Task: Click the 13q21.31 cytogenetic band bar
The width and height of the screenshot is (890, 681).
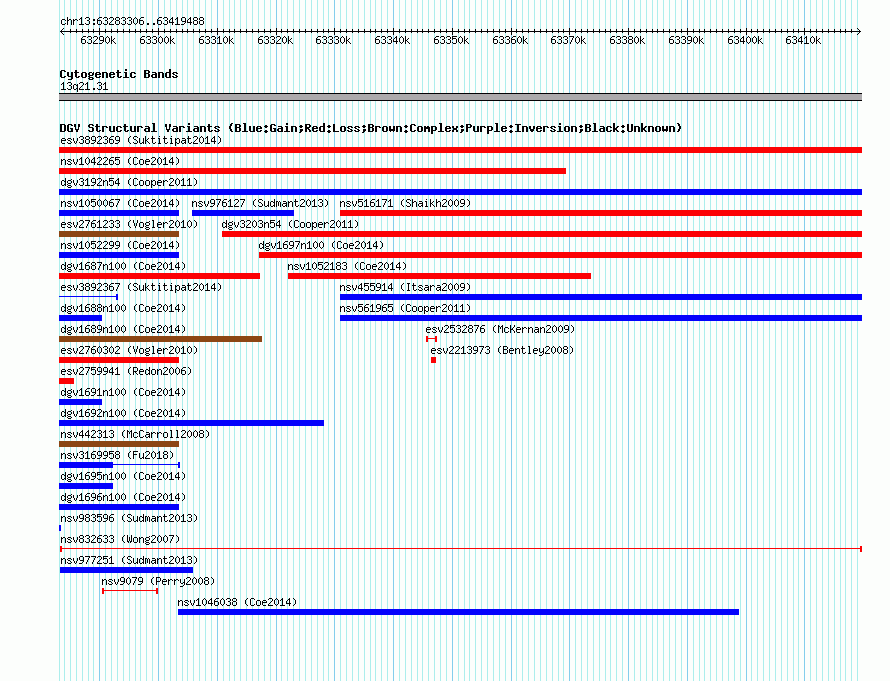Action: pos(460,97)
